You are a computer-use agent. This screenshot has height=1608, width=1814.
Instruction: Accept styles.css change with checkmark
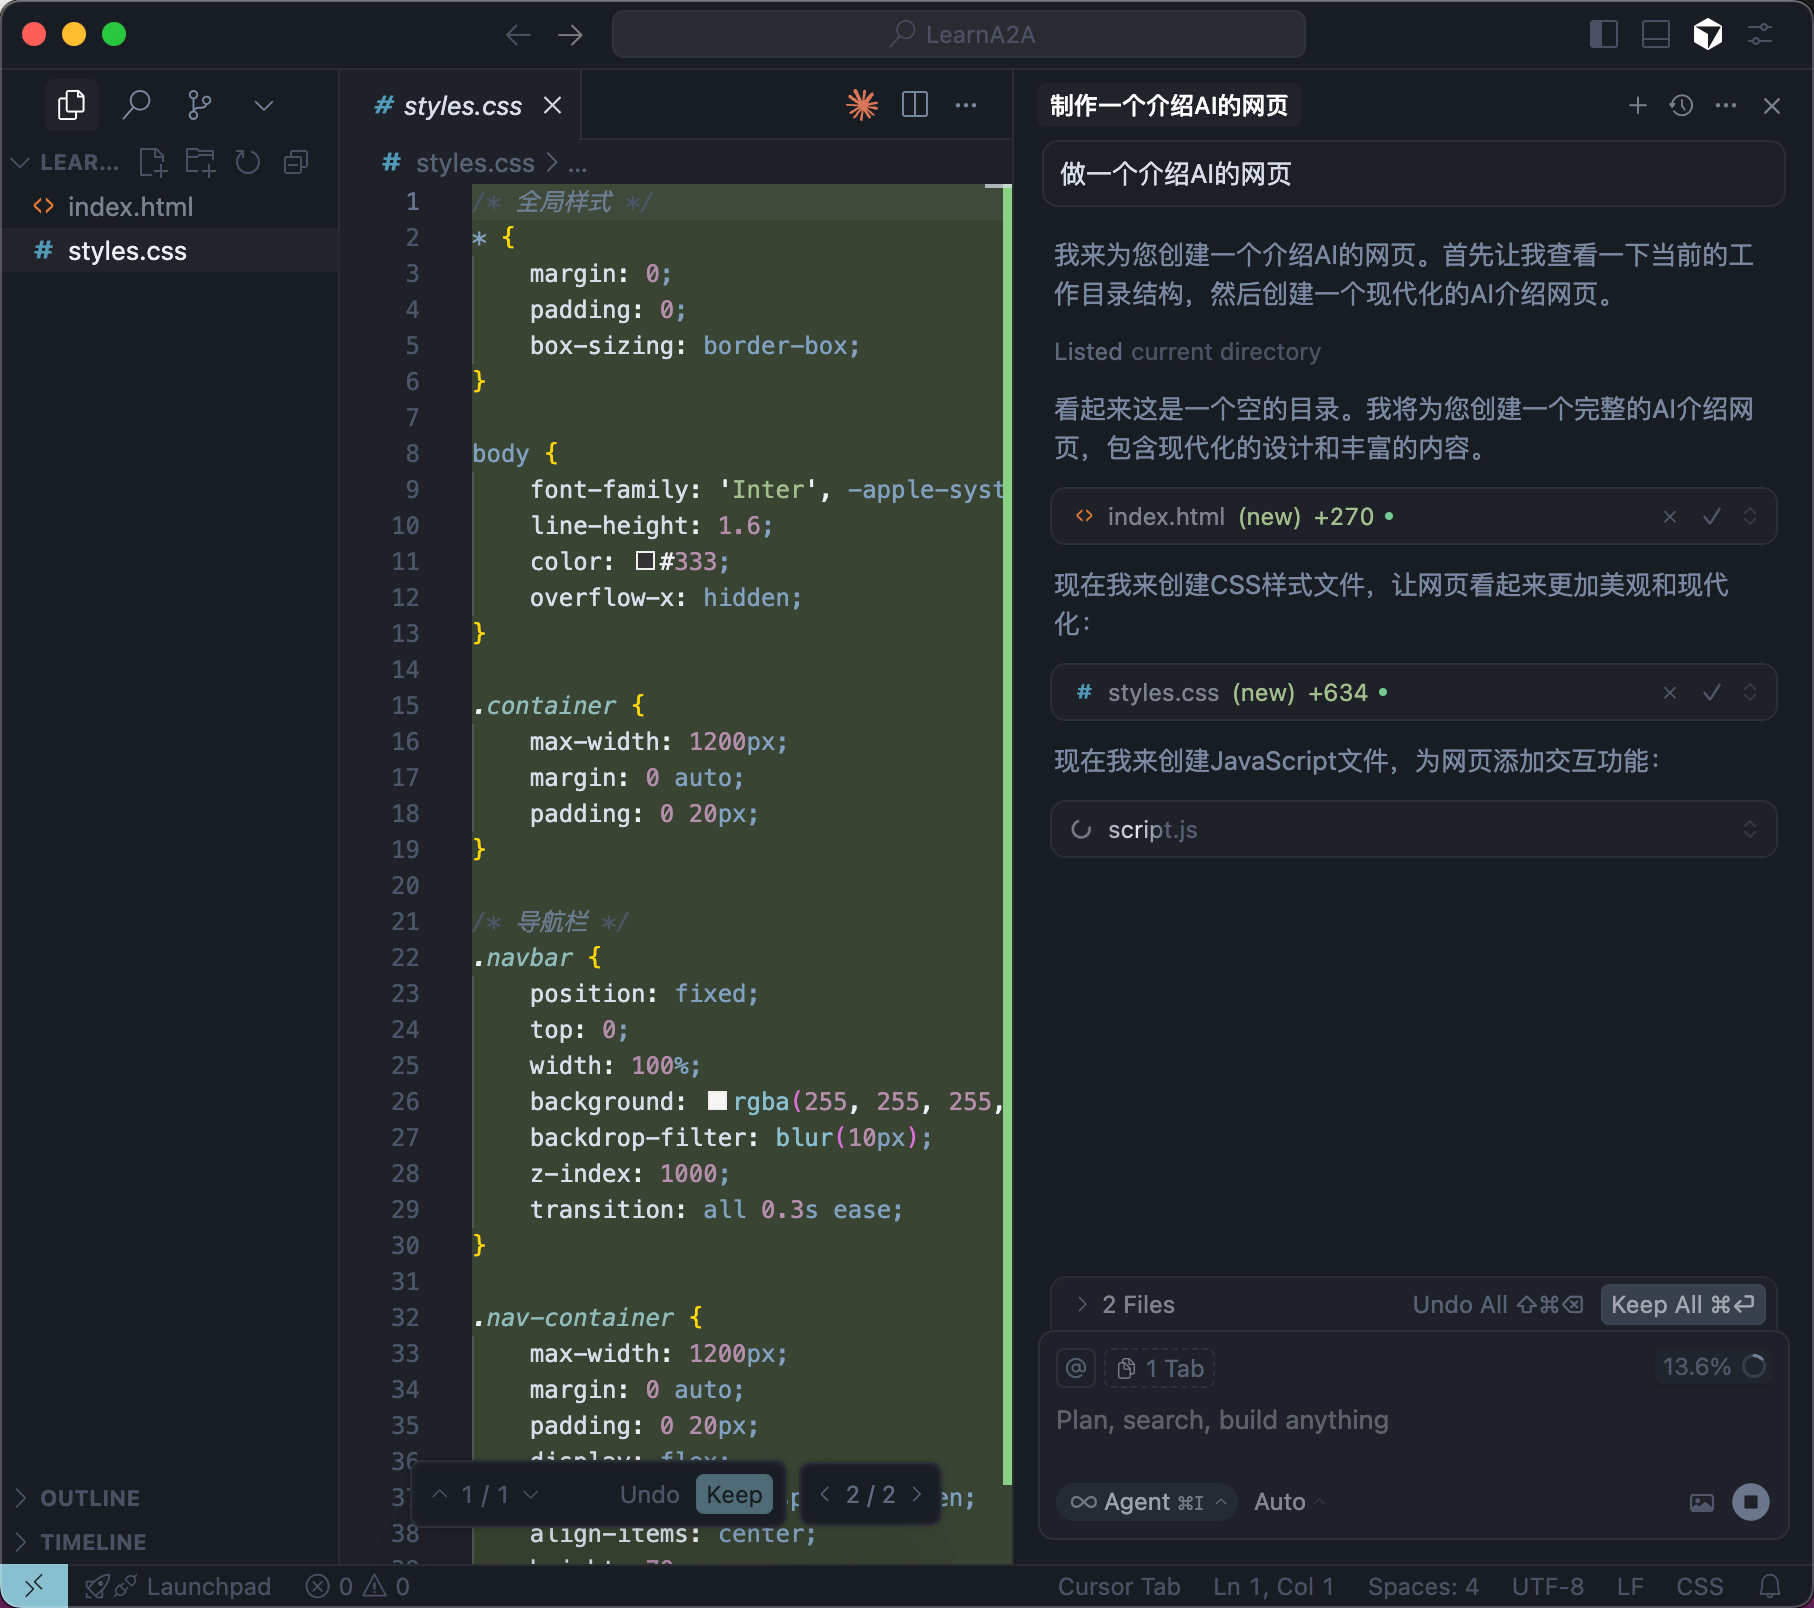1711,692
